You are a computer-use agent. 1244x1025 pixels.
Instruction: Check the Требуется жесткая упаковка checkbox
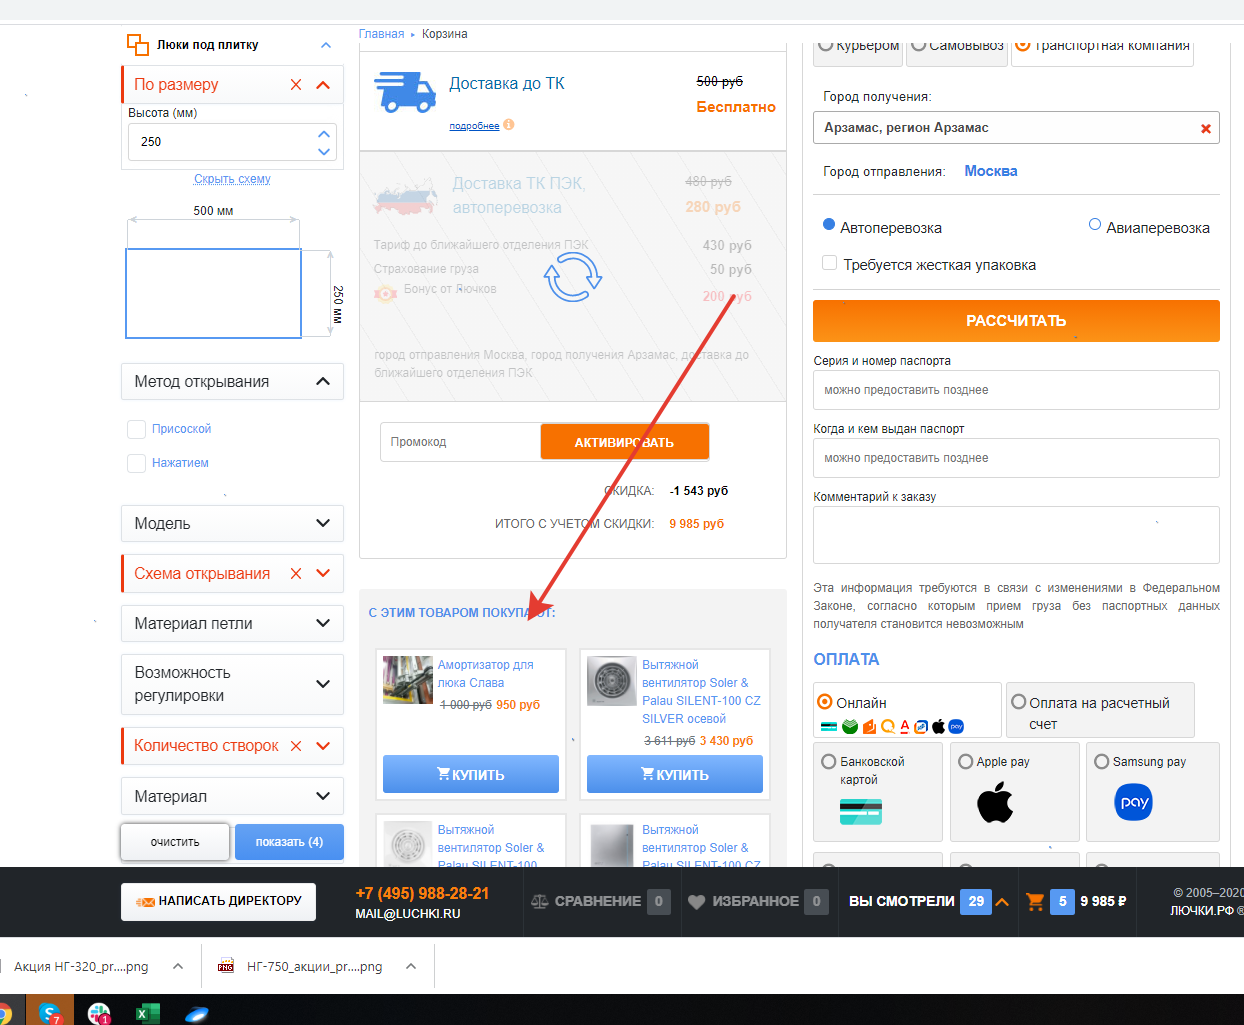point(829,263)
